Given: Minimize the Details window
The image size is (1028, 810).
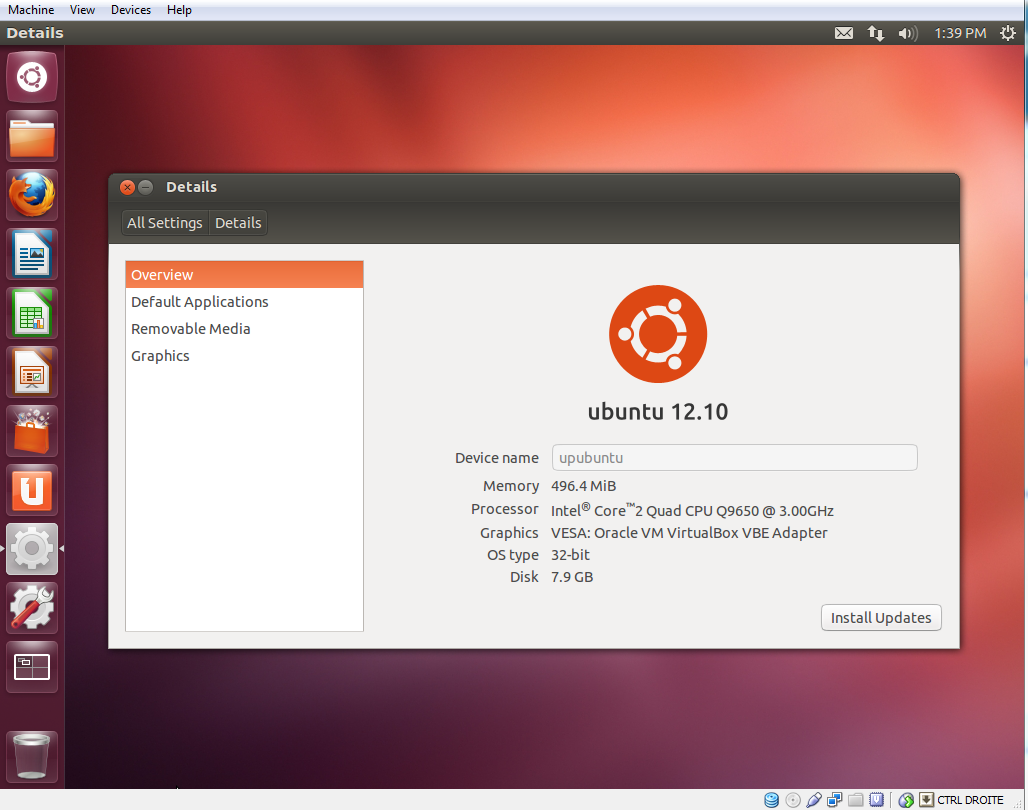Looking at the screenshot, I should click(x=146, y=188).
